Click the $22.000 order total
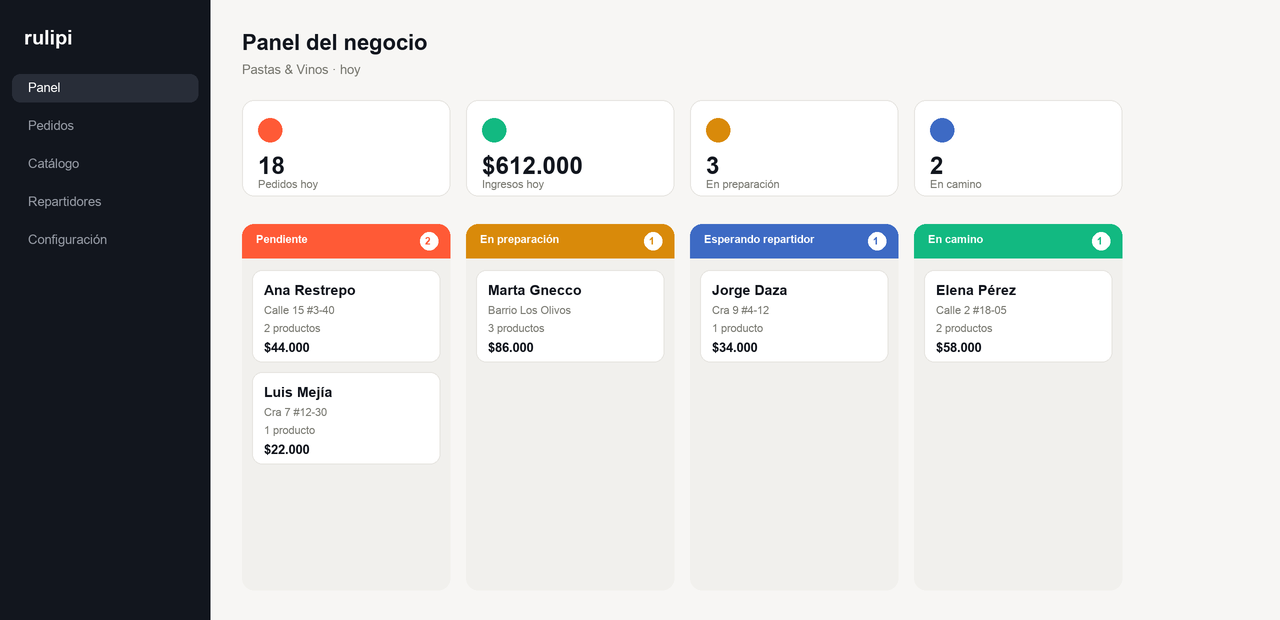This screenshot has height=620, width=1280. (287, 449)
